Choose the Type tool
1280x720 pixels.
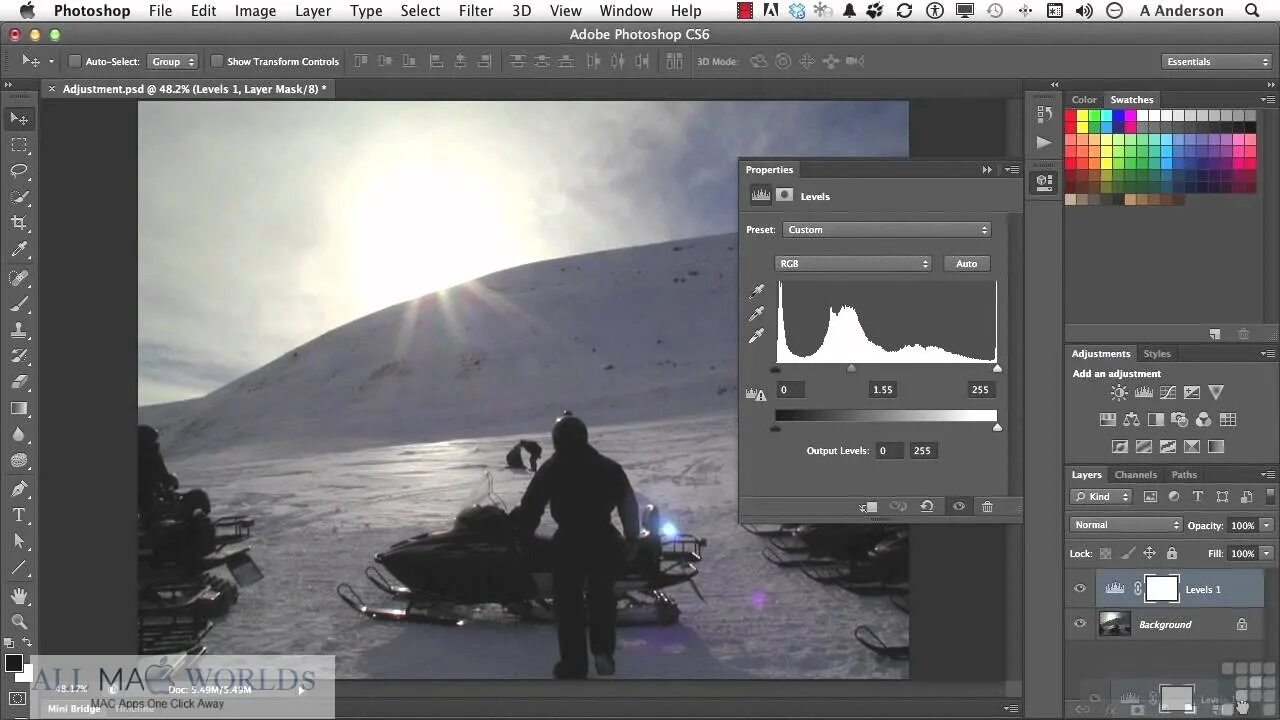coord(21,512)
